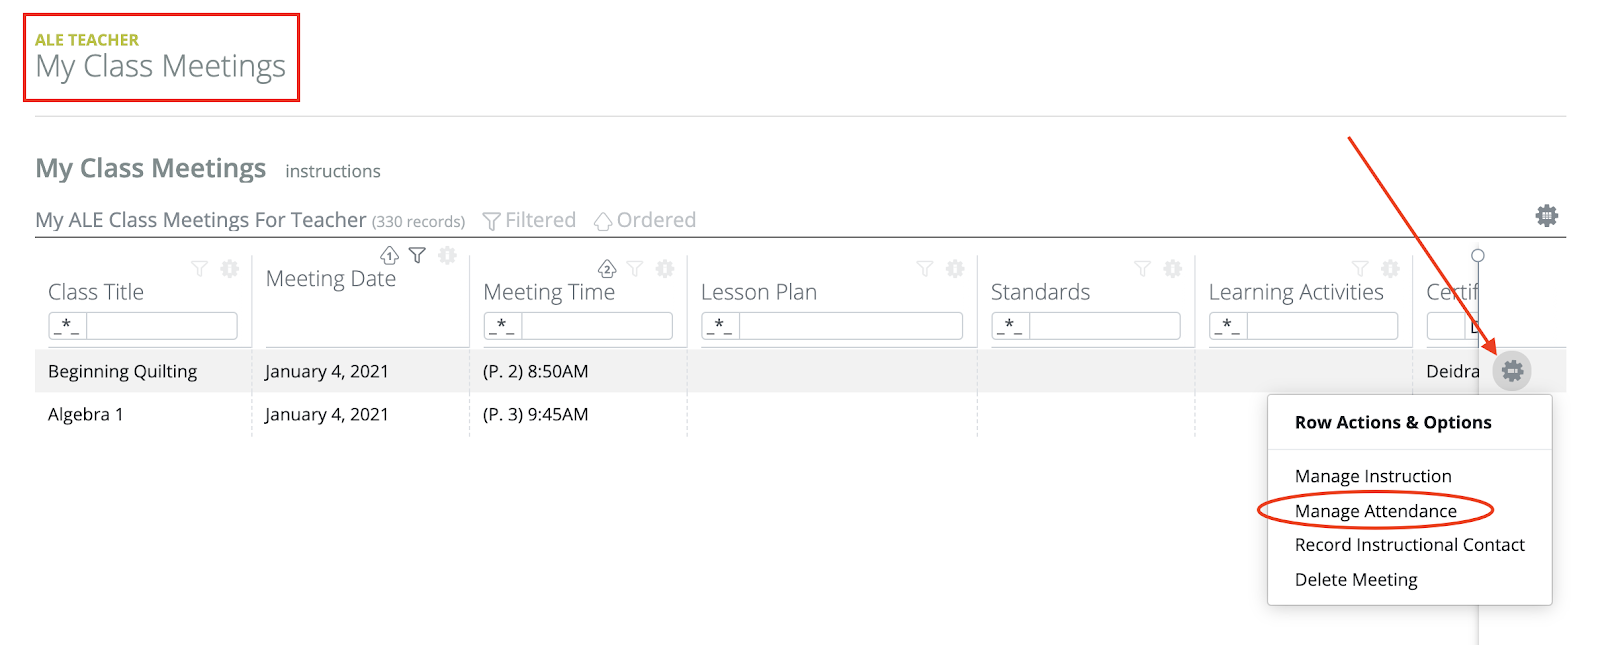Open the instructions link
1600x645 pixels.
332,171
